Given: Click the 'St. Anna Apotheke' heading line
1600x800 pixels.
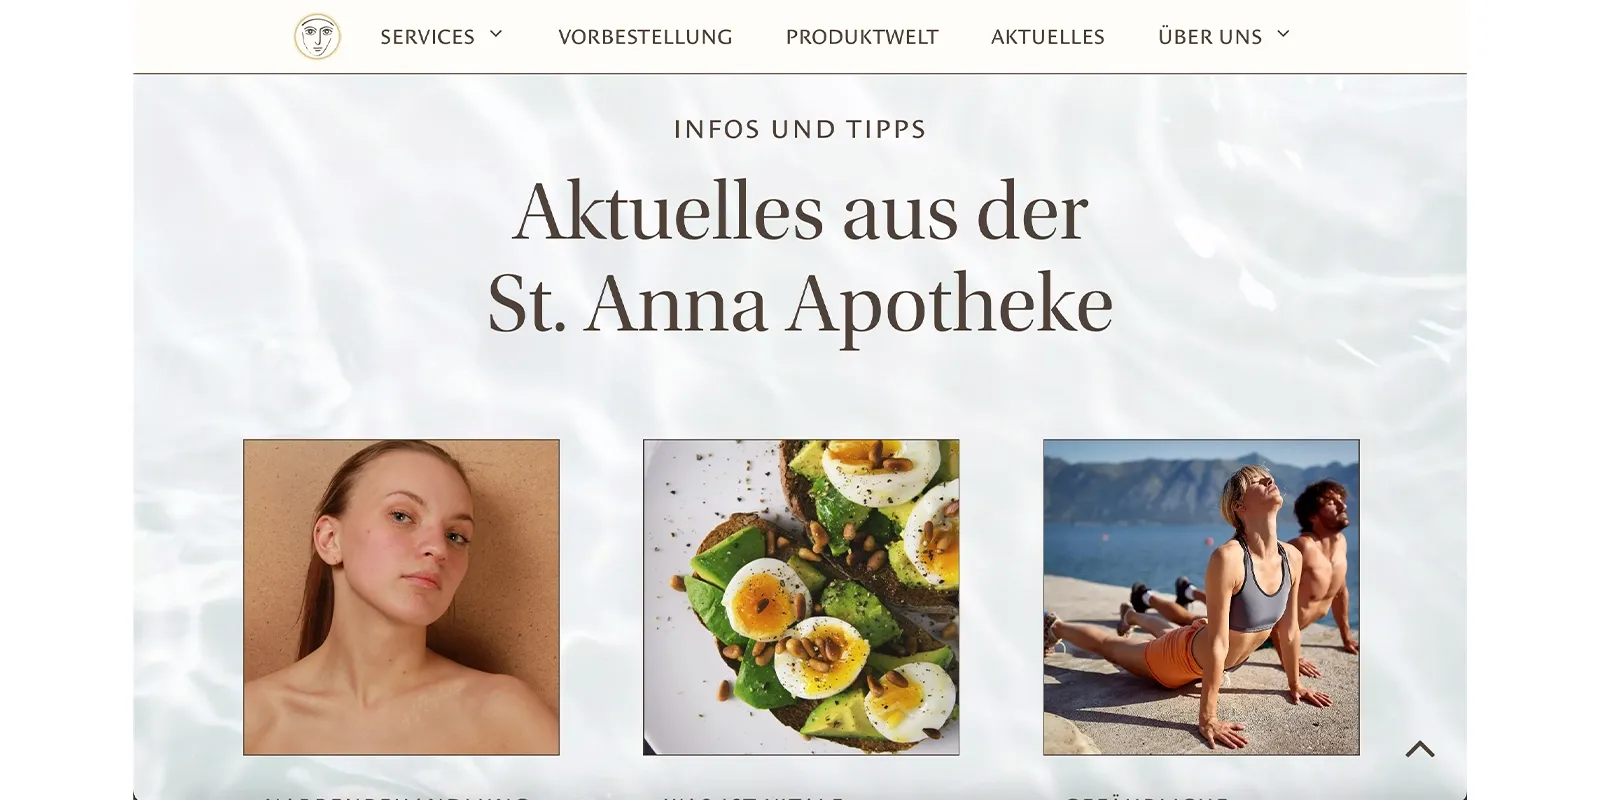Looking at the screenshot, I should [800, 304].
